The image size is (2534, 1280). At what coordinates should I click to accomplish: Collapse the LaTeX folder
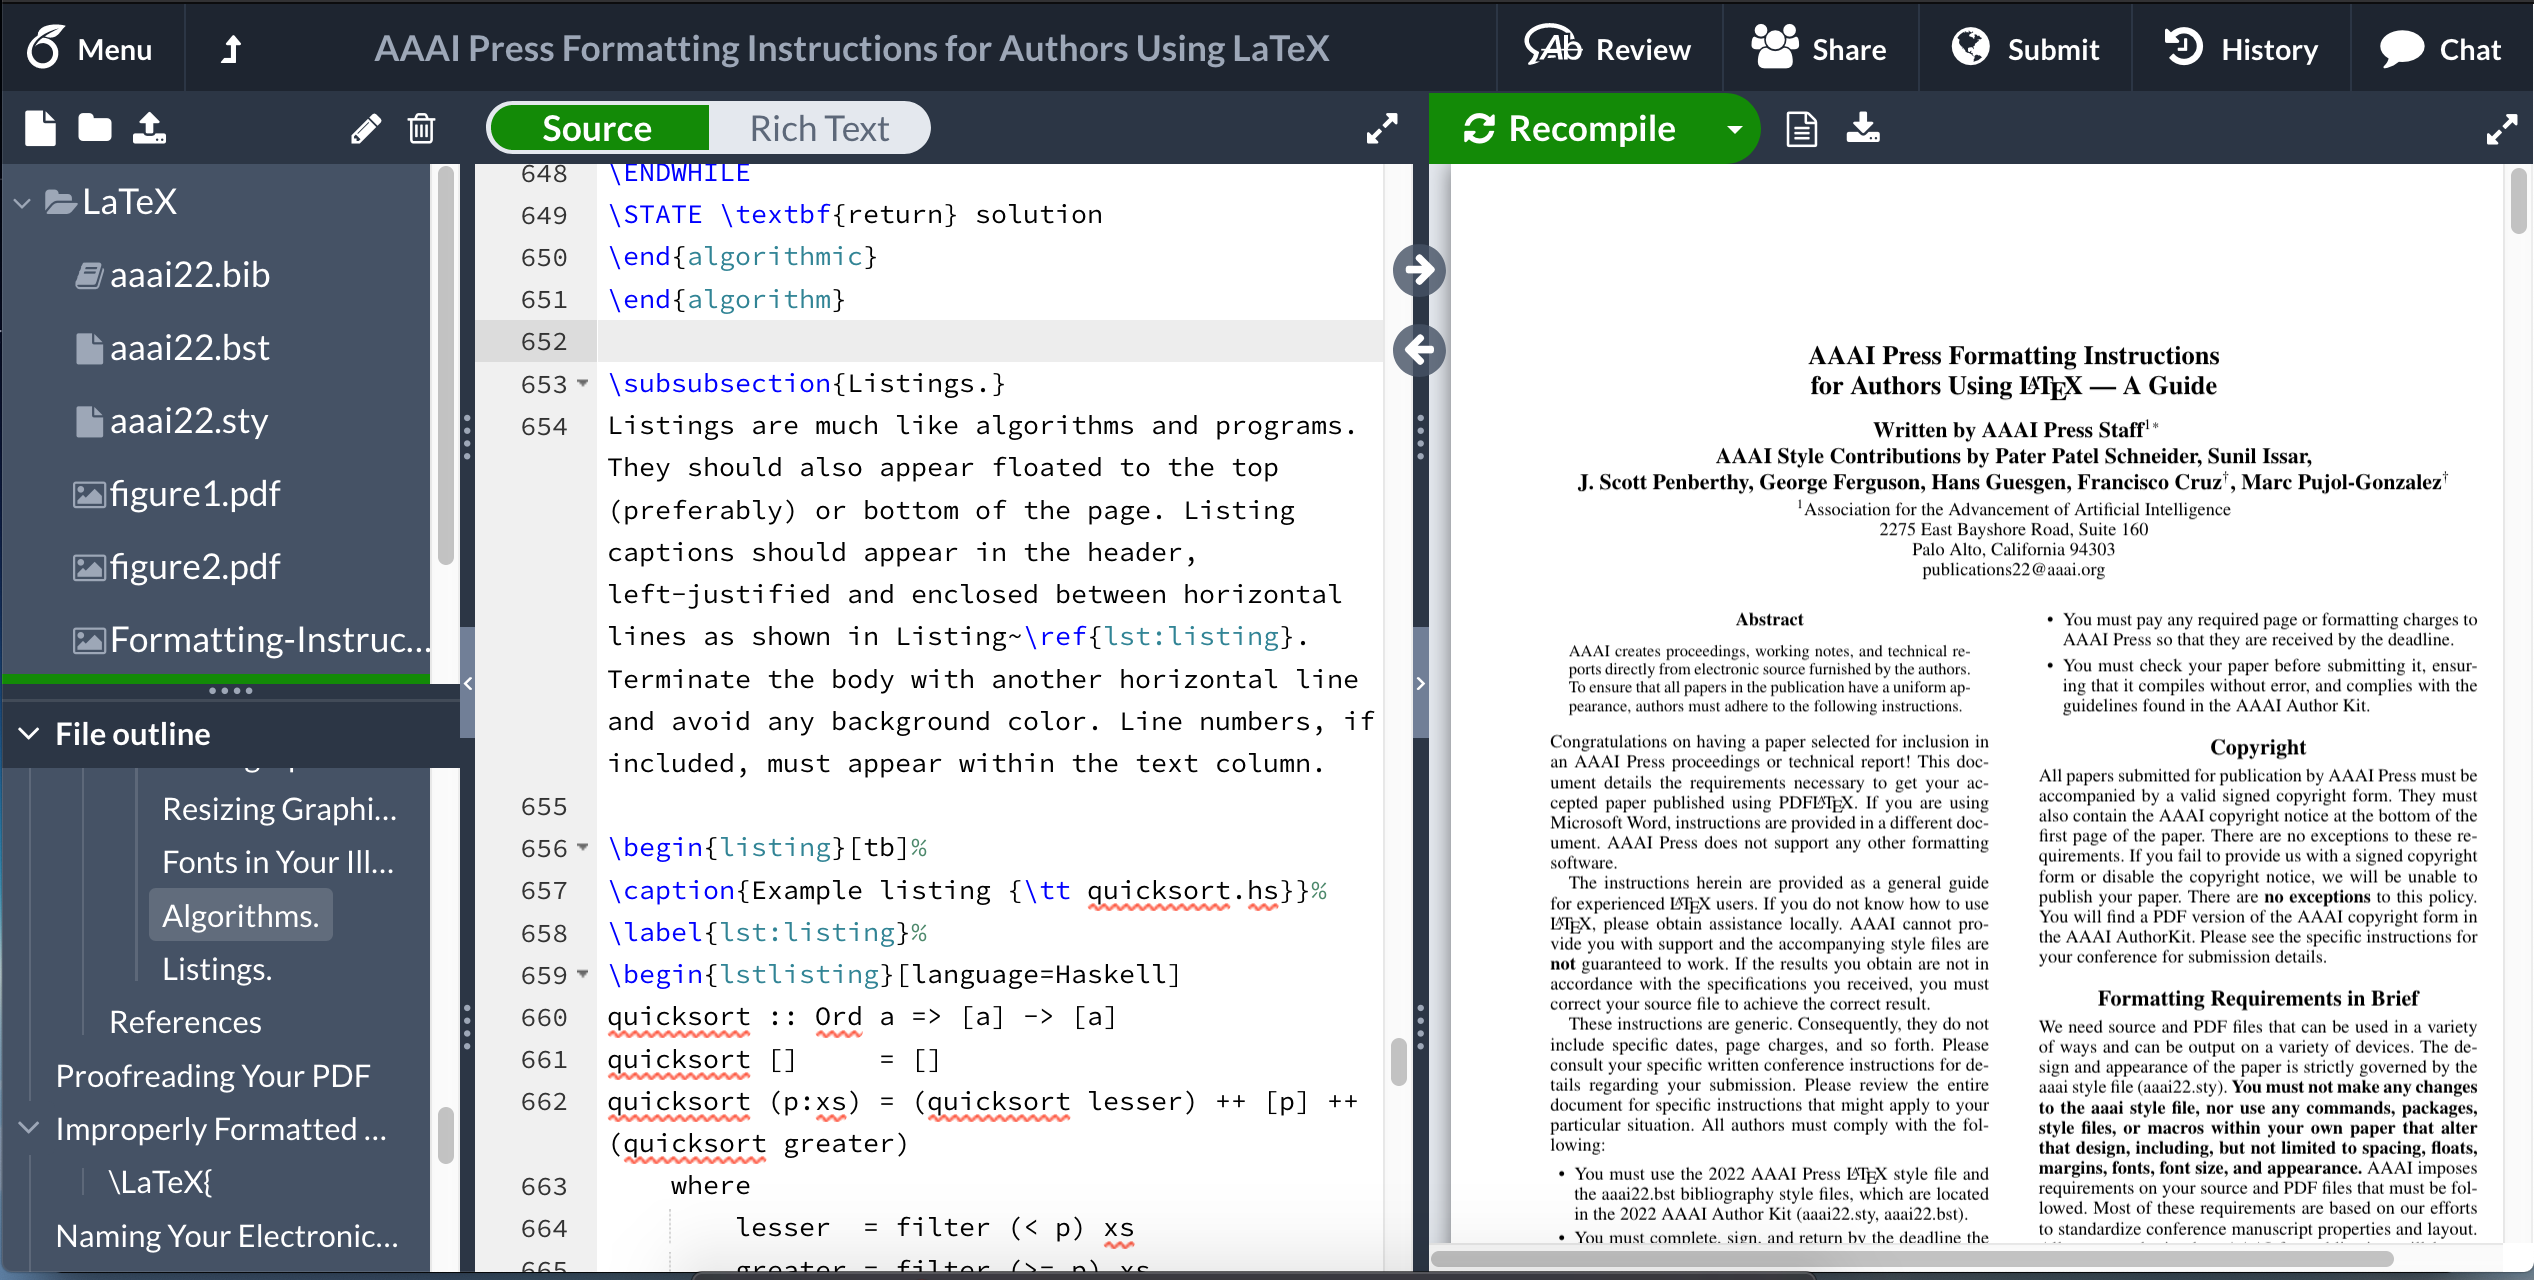(x=22, y=202)
